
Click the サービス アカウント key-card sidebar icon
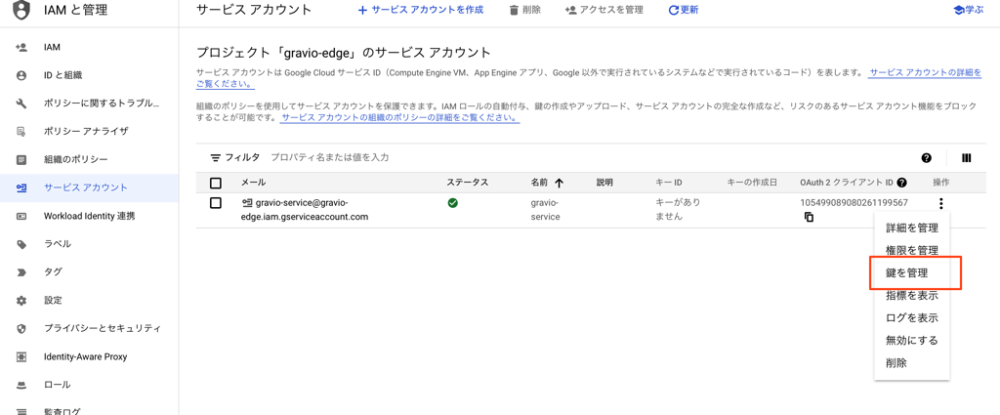point(21,188)
